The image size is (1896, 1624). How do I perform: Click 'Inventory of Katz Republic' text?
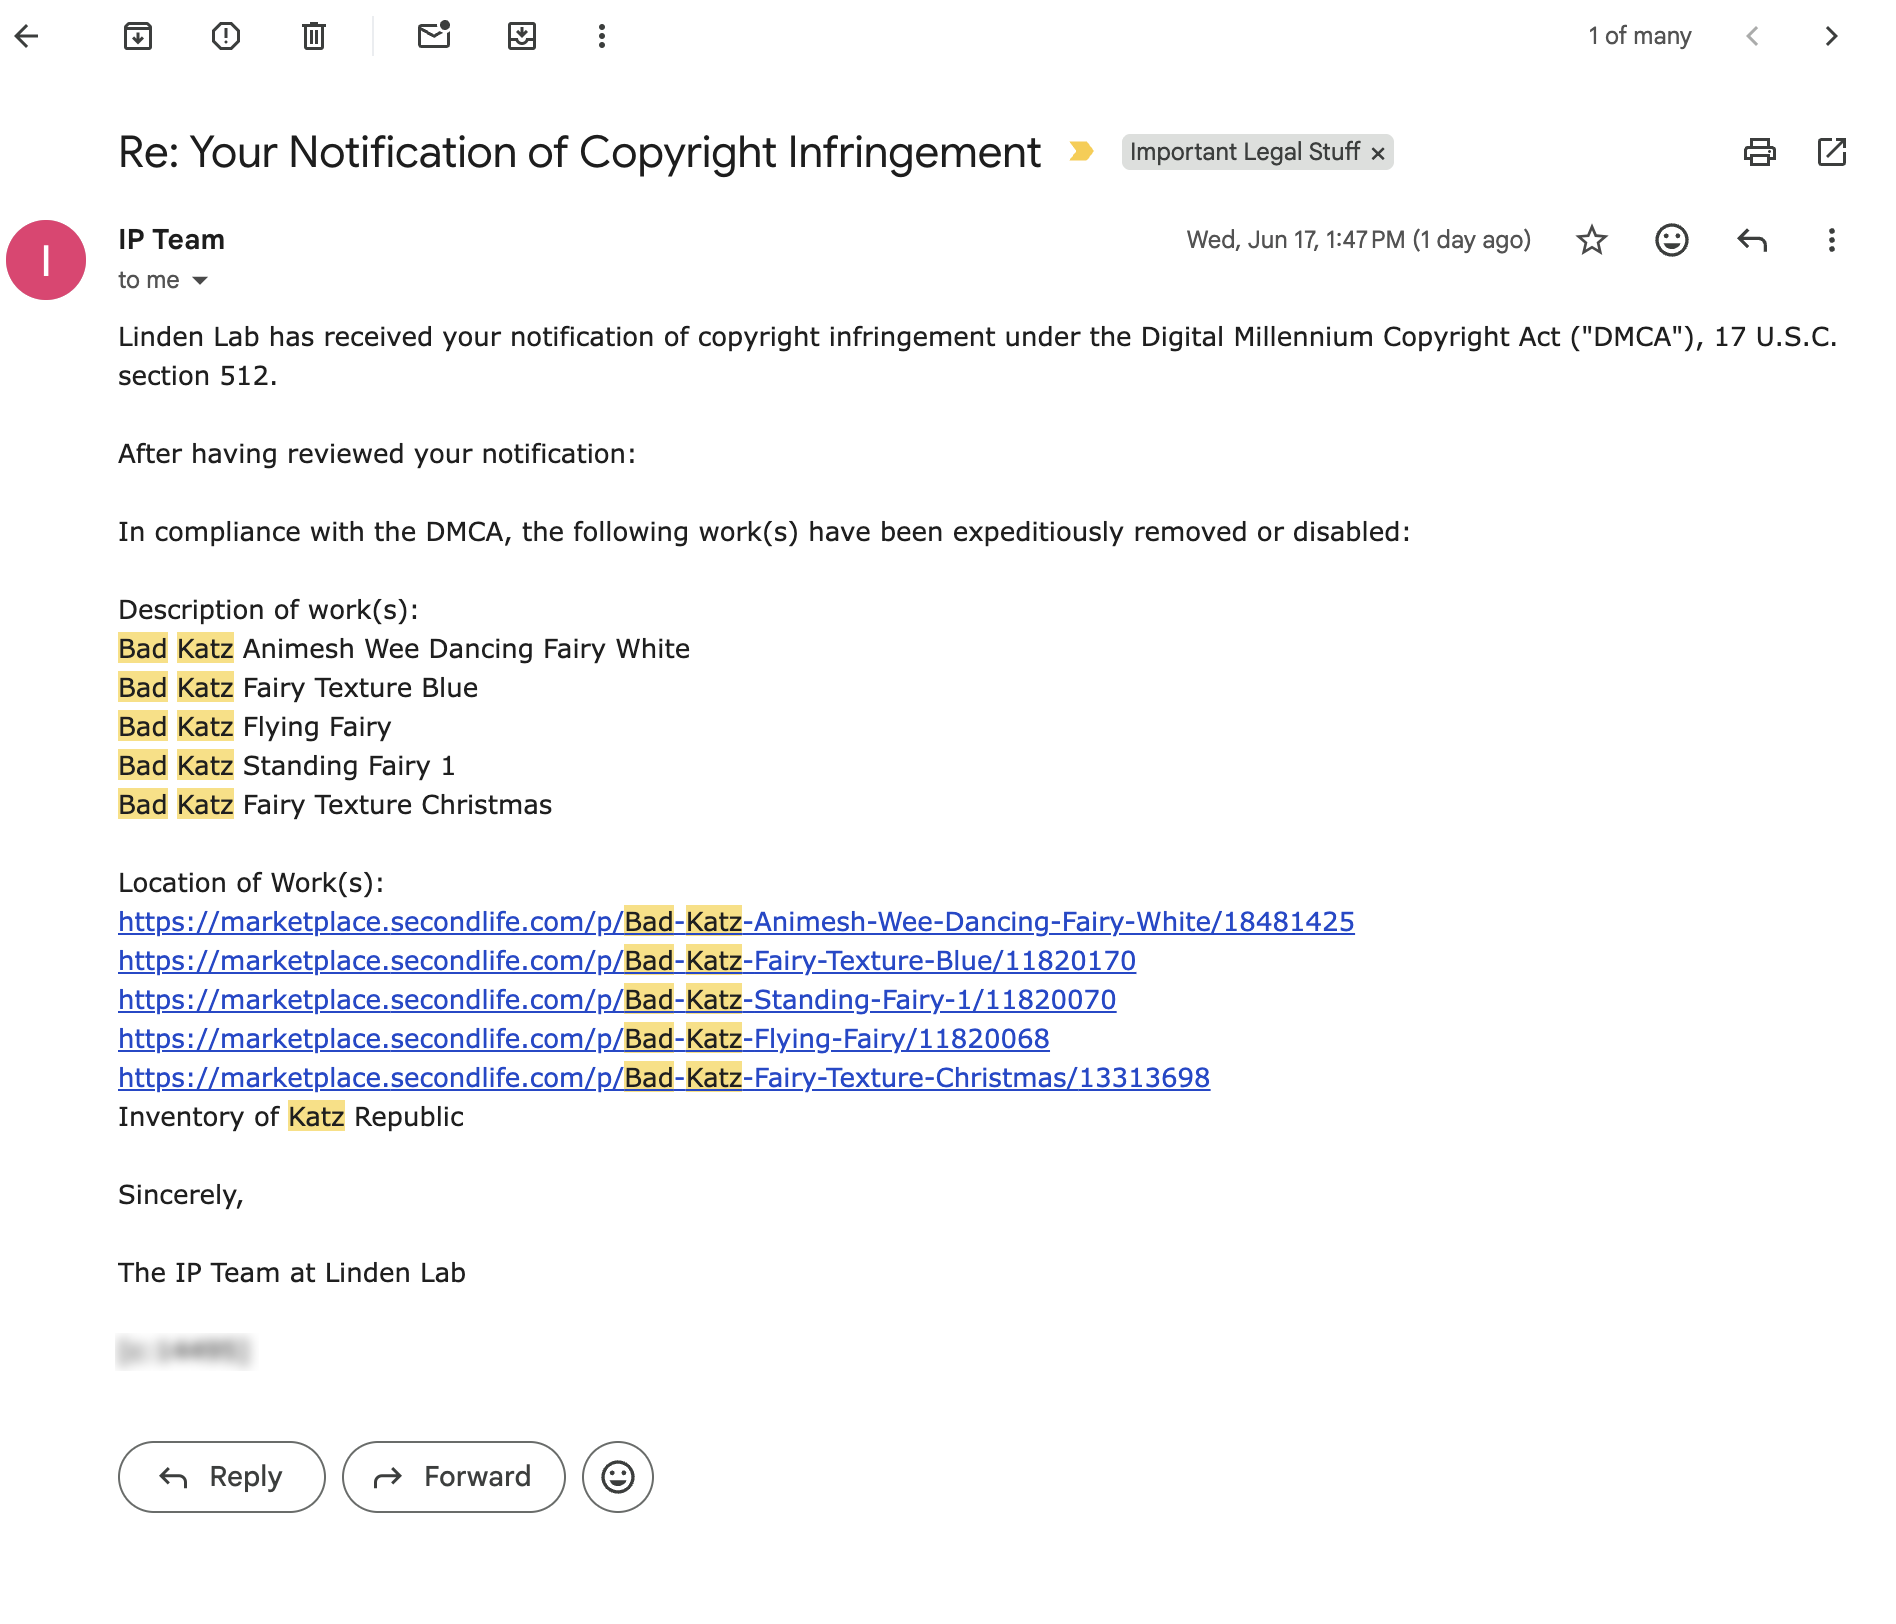point(291,1117)
